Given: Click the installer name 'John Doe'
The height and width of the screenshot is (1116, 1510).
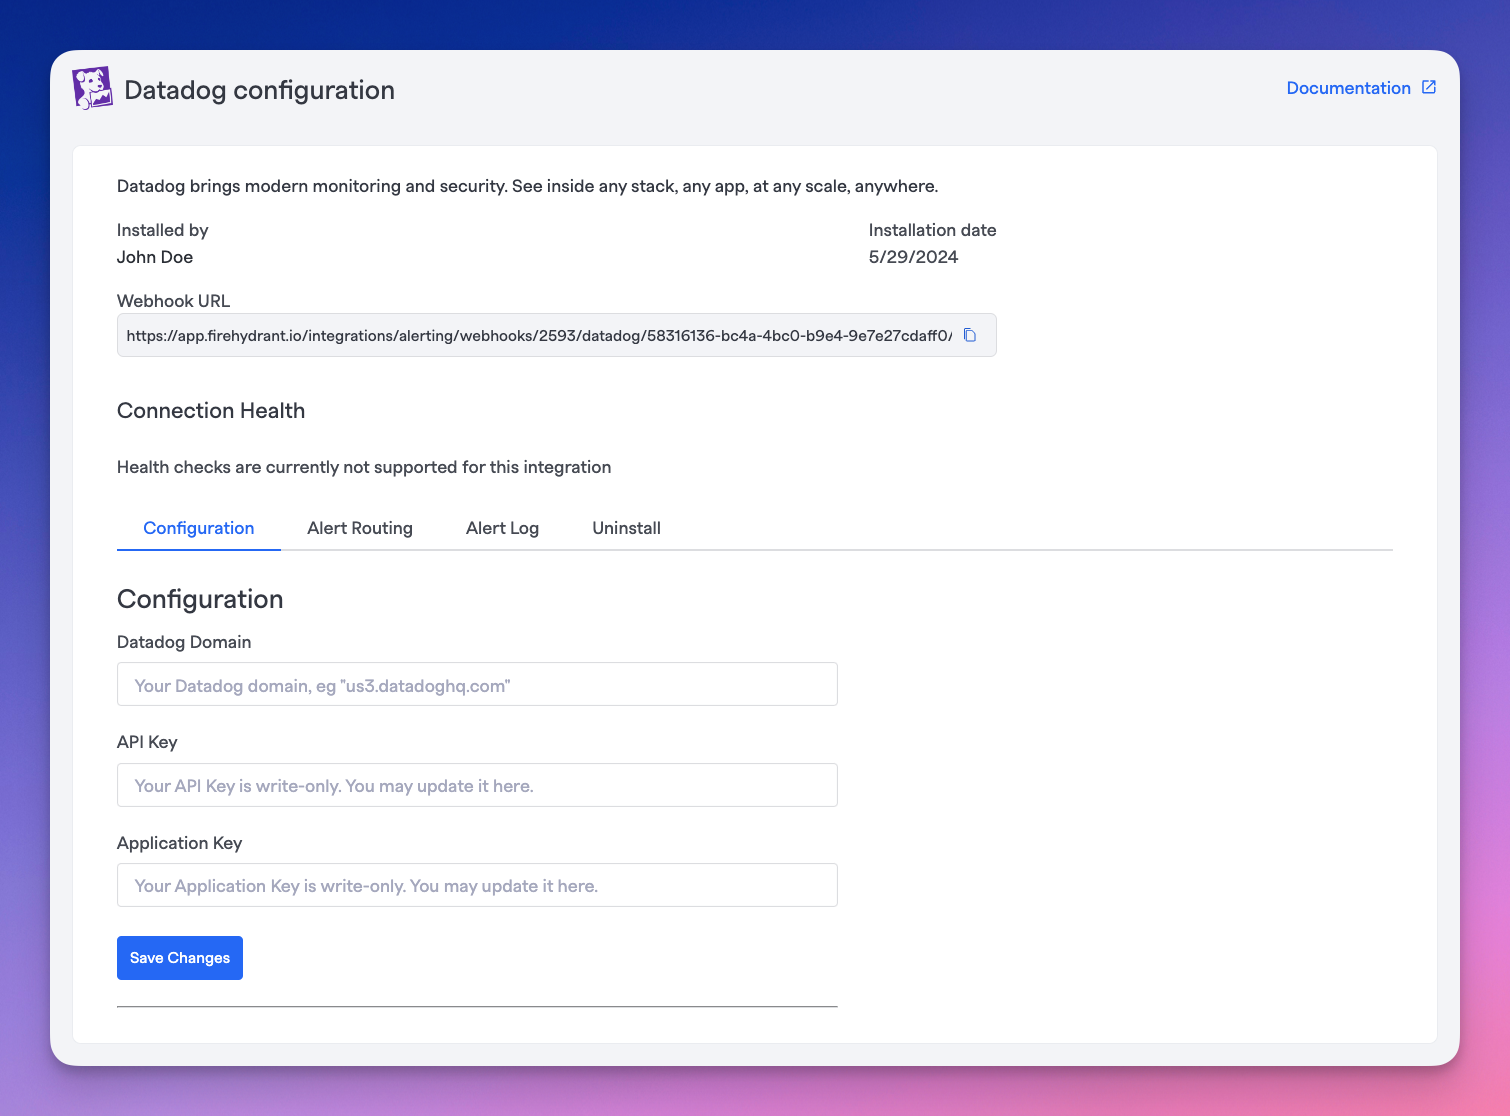Looking at the screenshot, I should click(x=155, y=257).
